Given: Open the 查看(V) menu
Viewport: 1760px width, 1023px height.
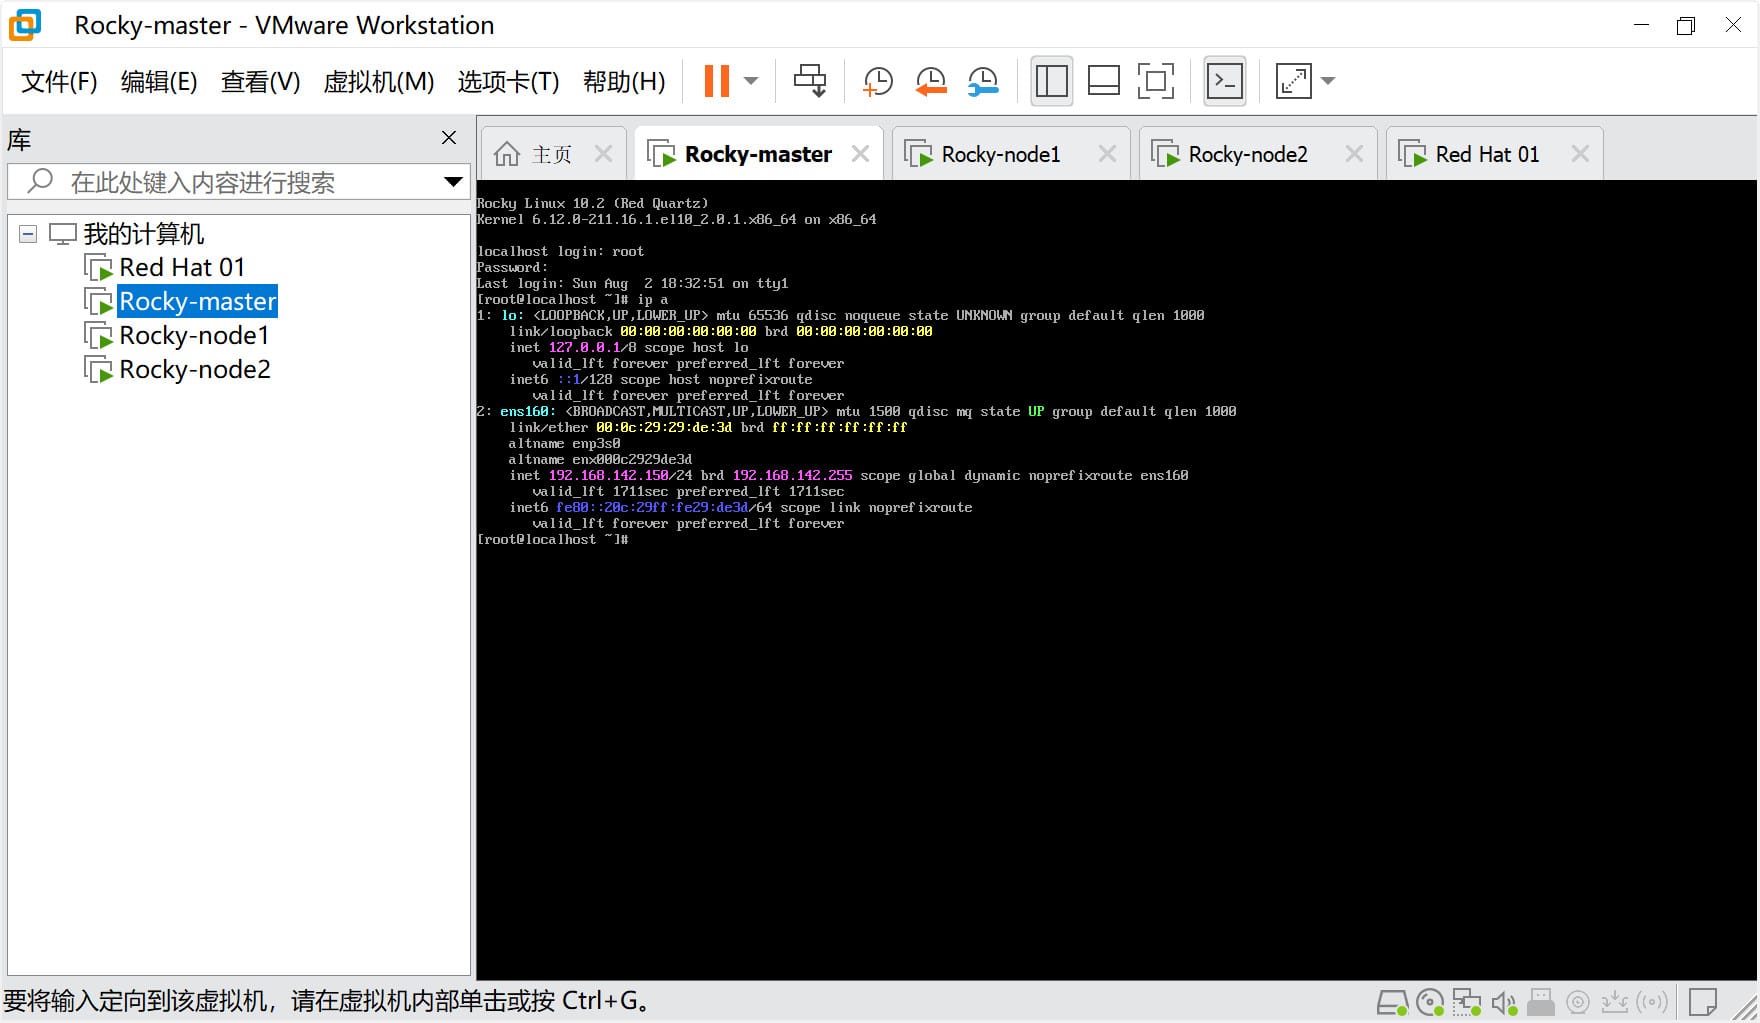Looking at the screenshot, I should (260, 81).
